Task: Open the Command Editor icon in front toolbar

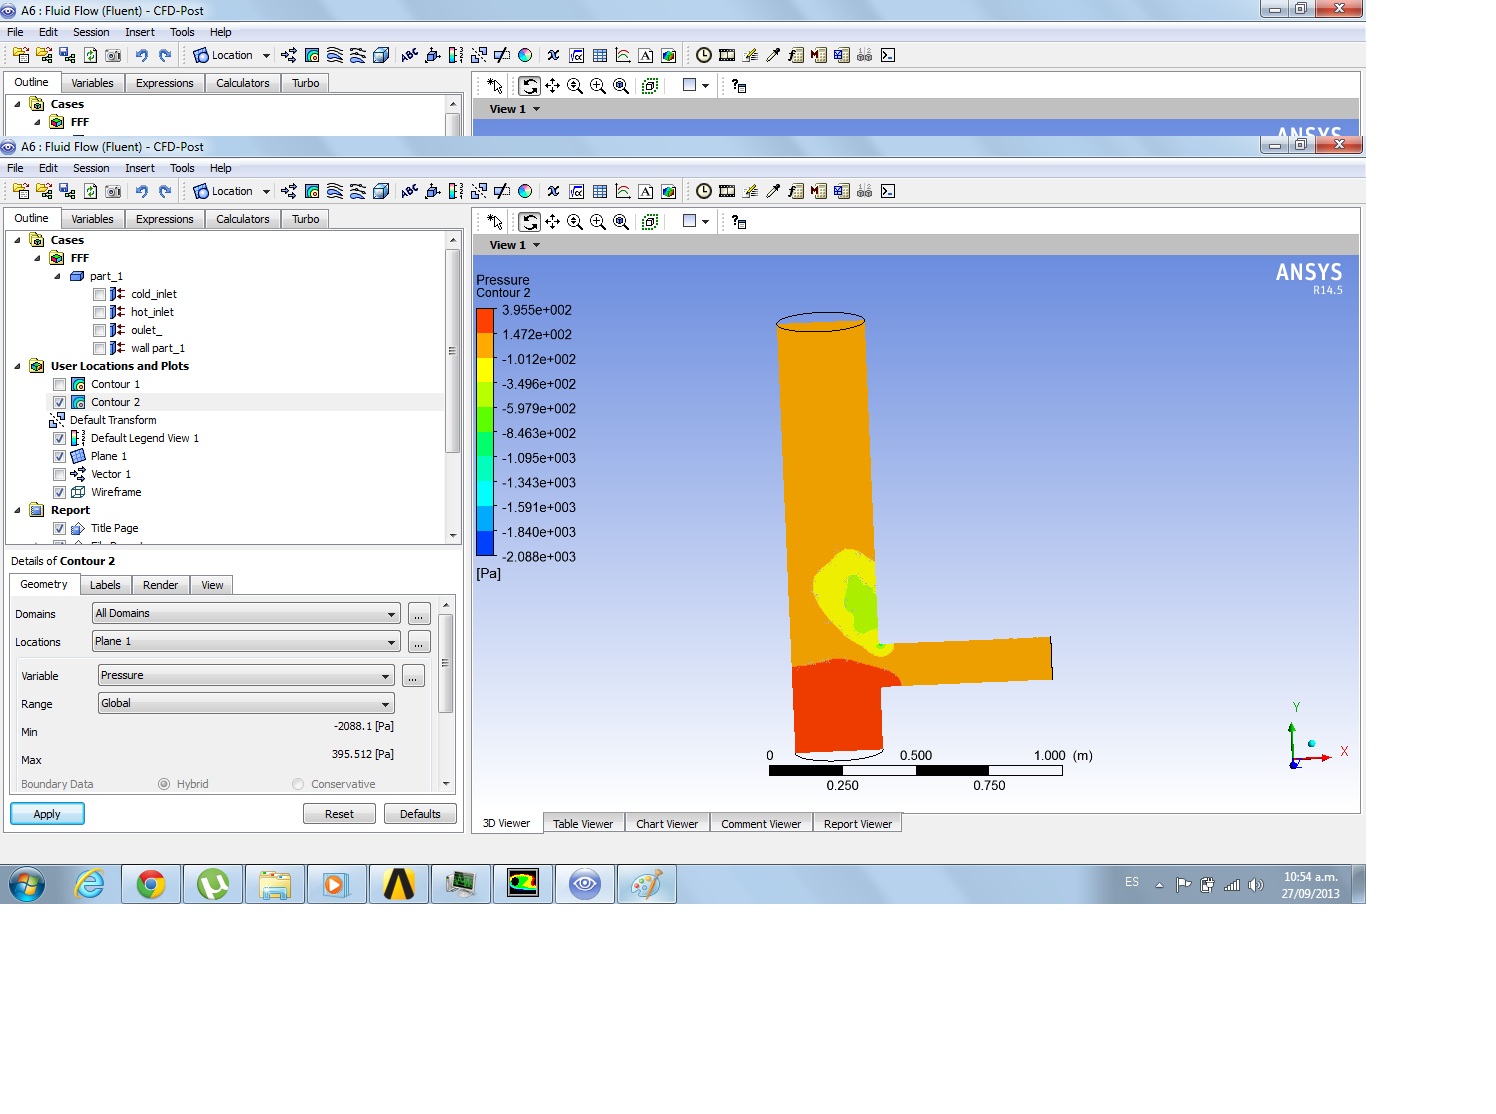Action: tap(887, 191)
